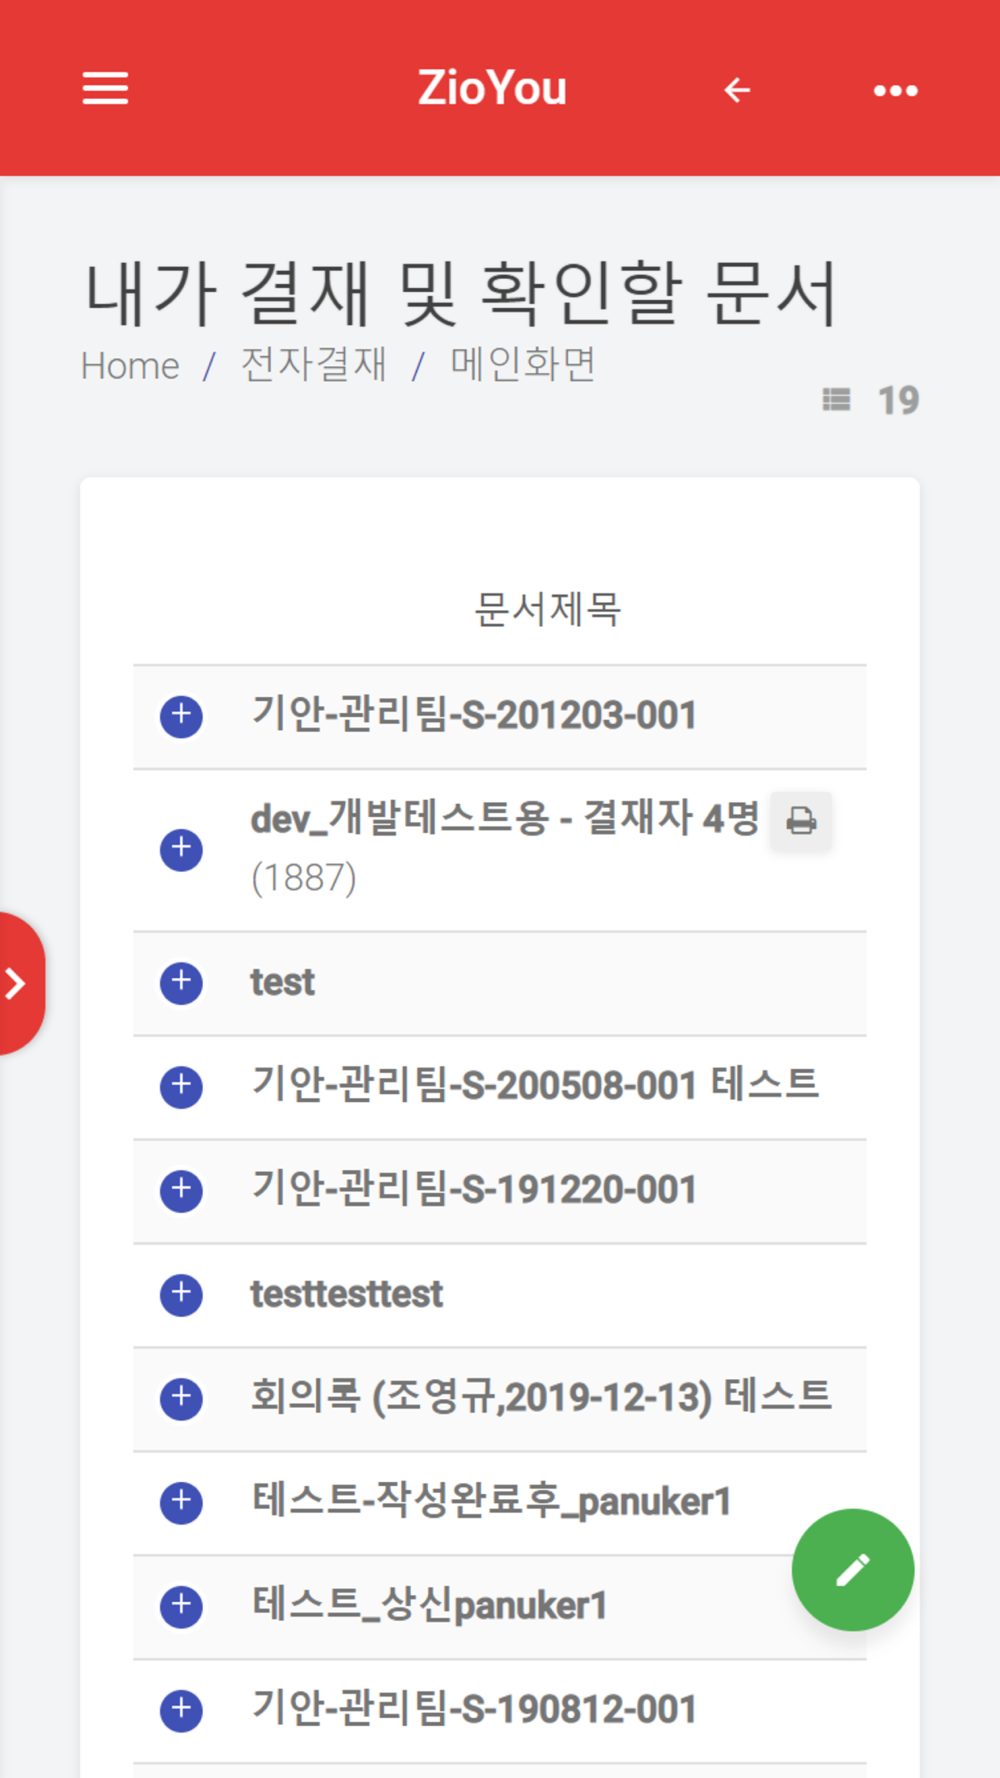This screenshot has width=1000, height=1778.
Task: Click the ZioYou logo title
Action: point(492,88)
